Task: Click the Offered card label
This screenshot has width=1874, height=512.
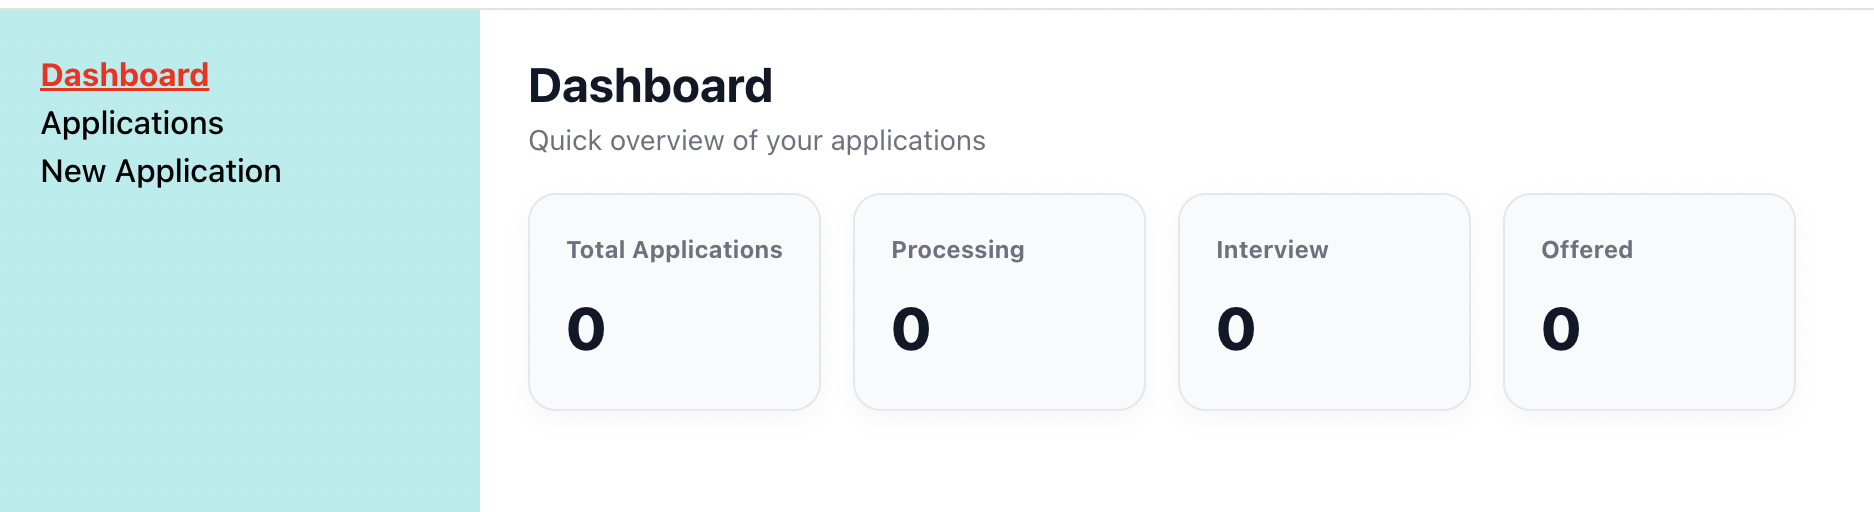Action: click(x=1586, y=250)
